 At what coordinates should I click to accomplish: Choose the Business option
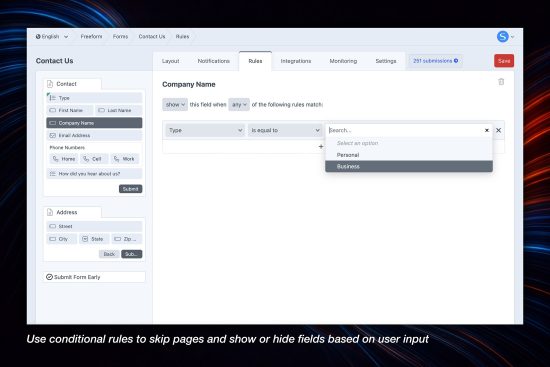click(409, 166)
